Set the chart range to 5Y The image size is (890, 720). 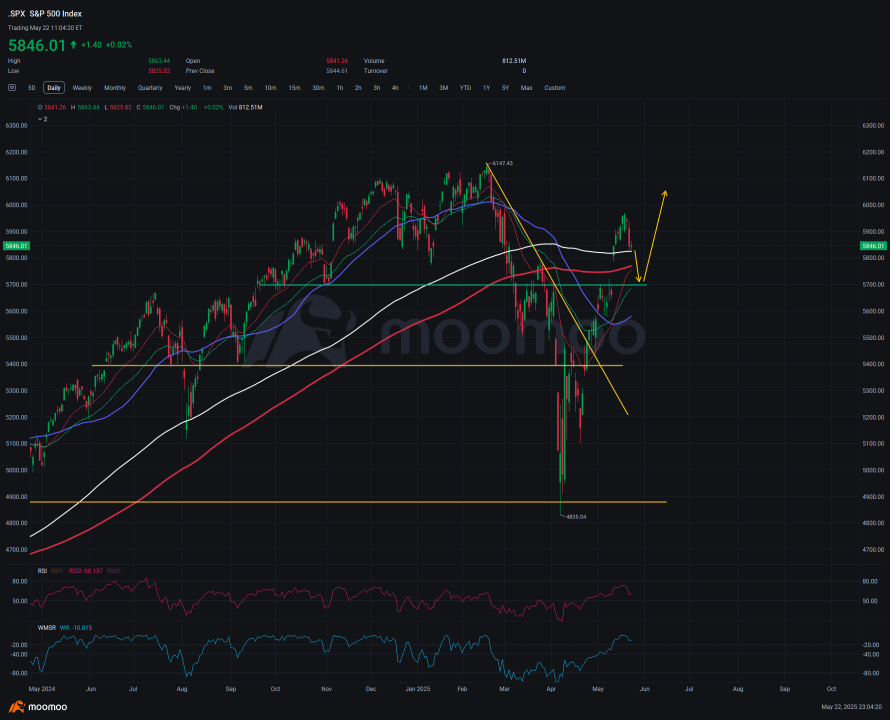pos(506,88)
